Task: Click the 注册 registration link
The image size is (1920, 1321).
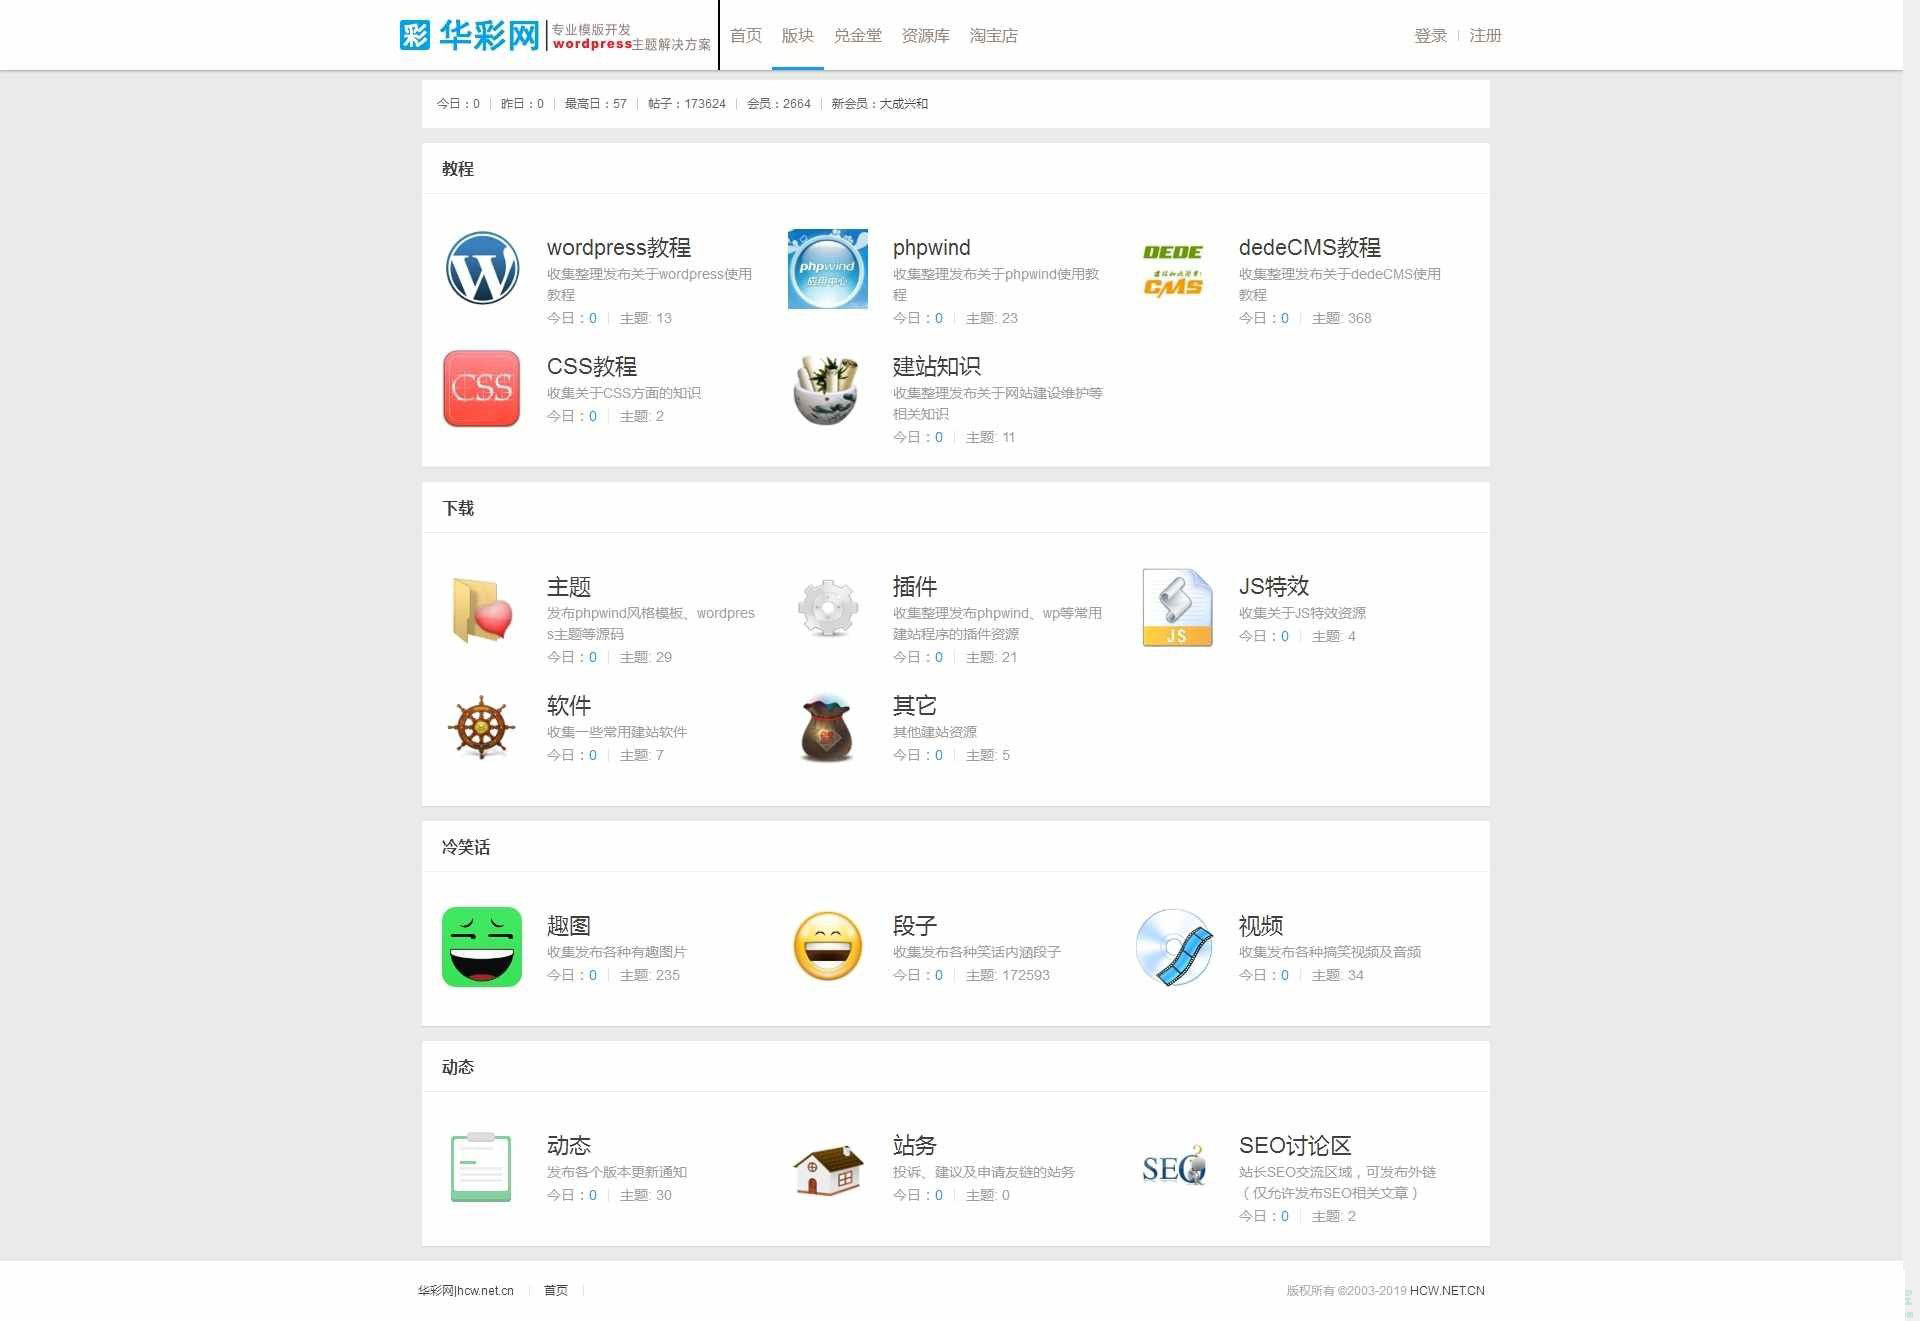Action: pos(1485,35)
